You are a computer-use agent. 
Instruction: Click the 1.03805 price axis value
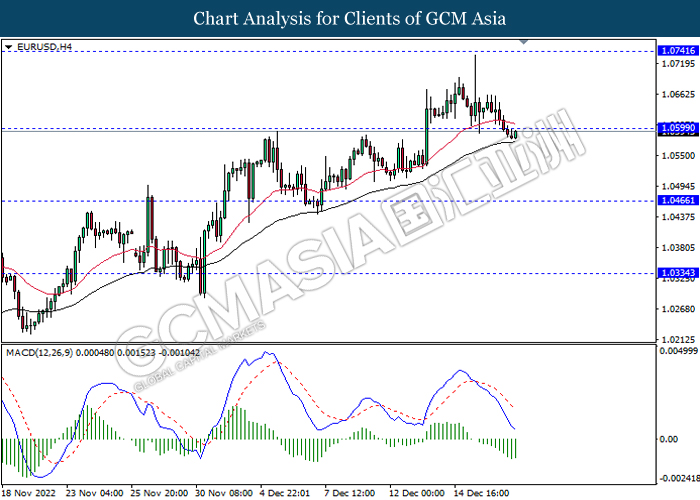click(x=678, y=247)
